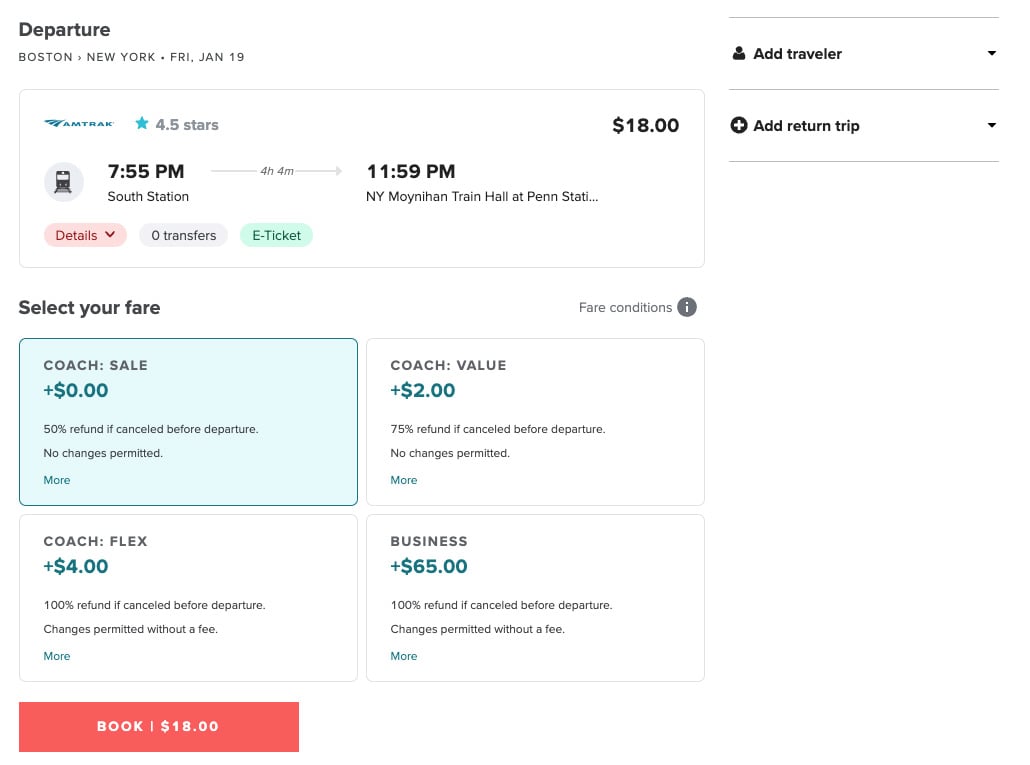Click the plus icon on Add return trip
Image resolution: width=1030 pixels, height=765 pixels.
738,125
